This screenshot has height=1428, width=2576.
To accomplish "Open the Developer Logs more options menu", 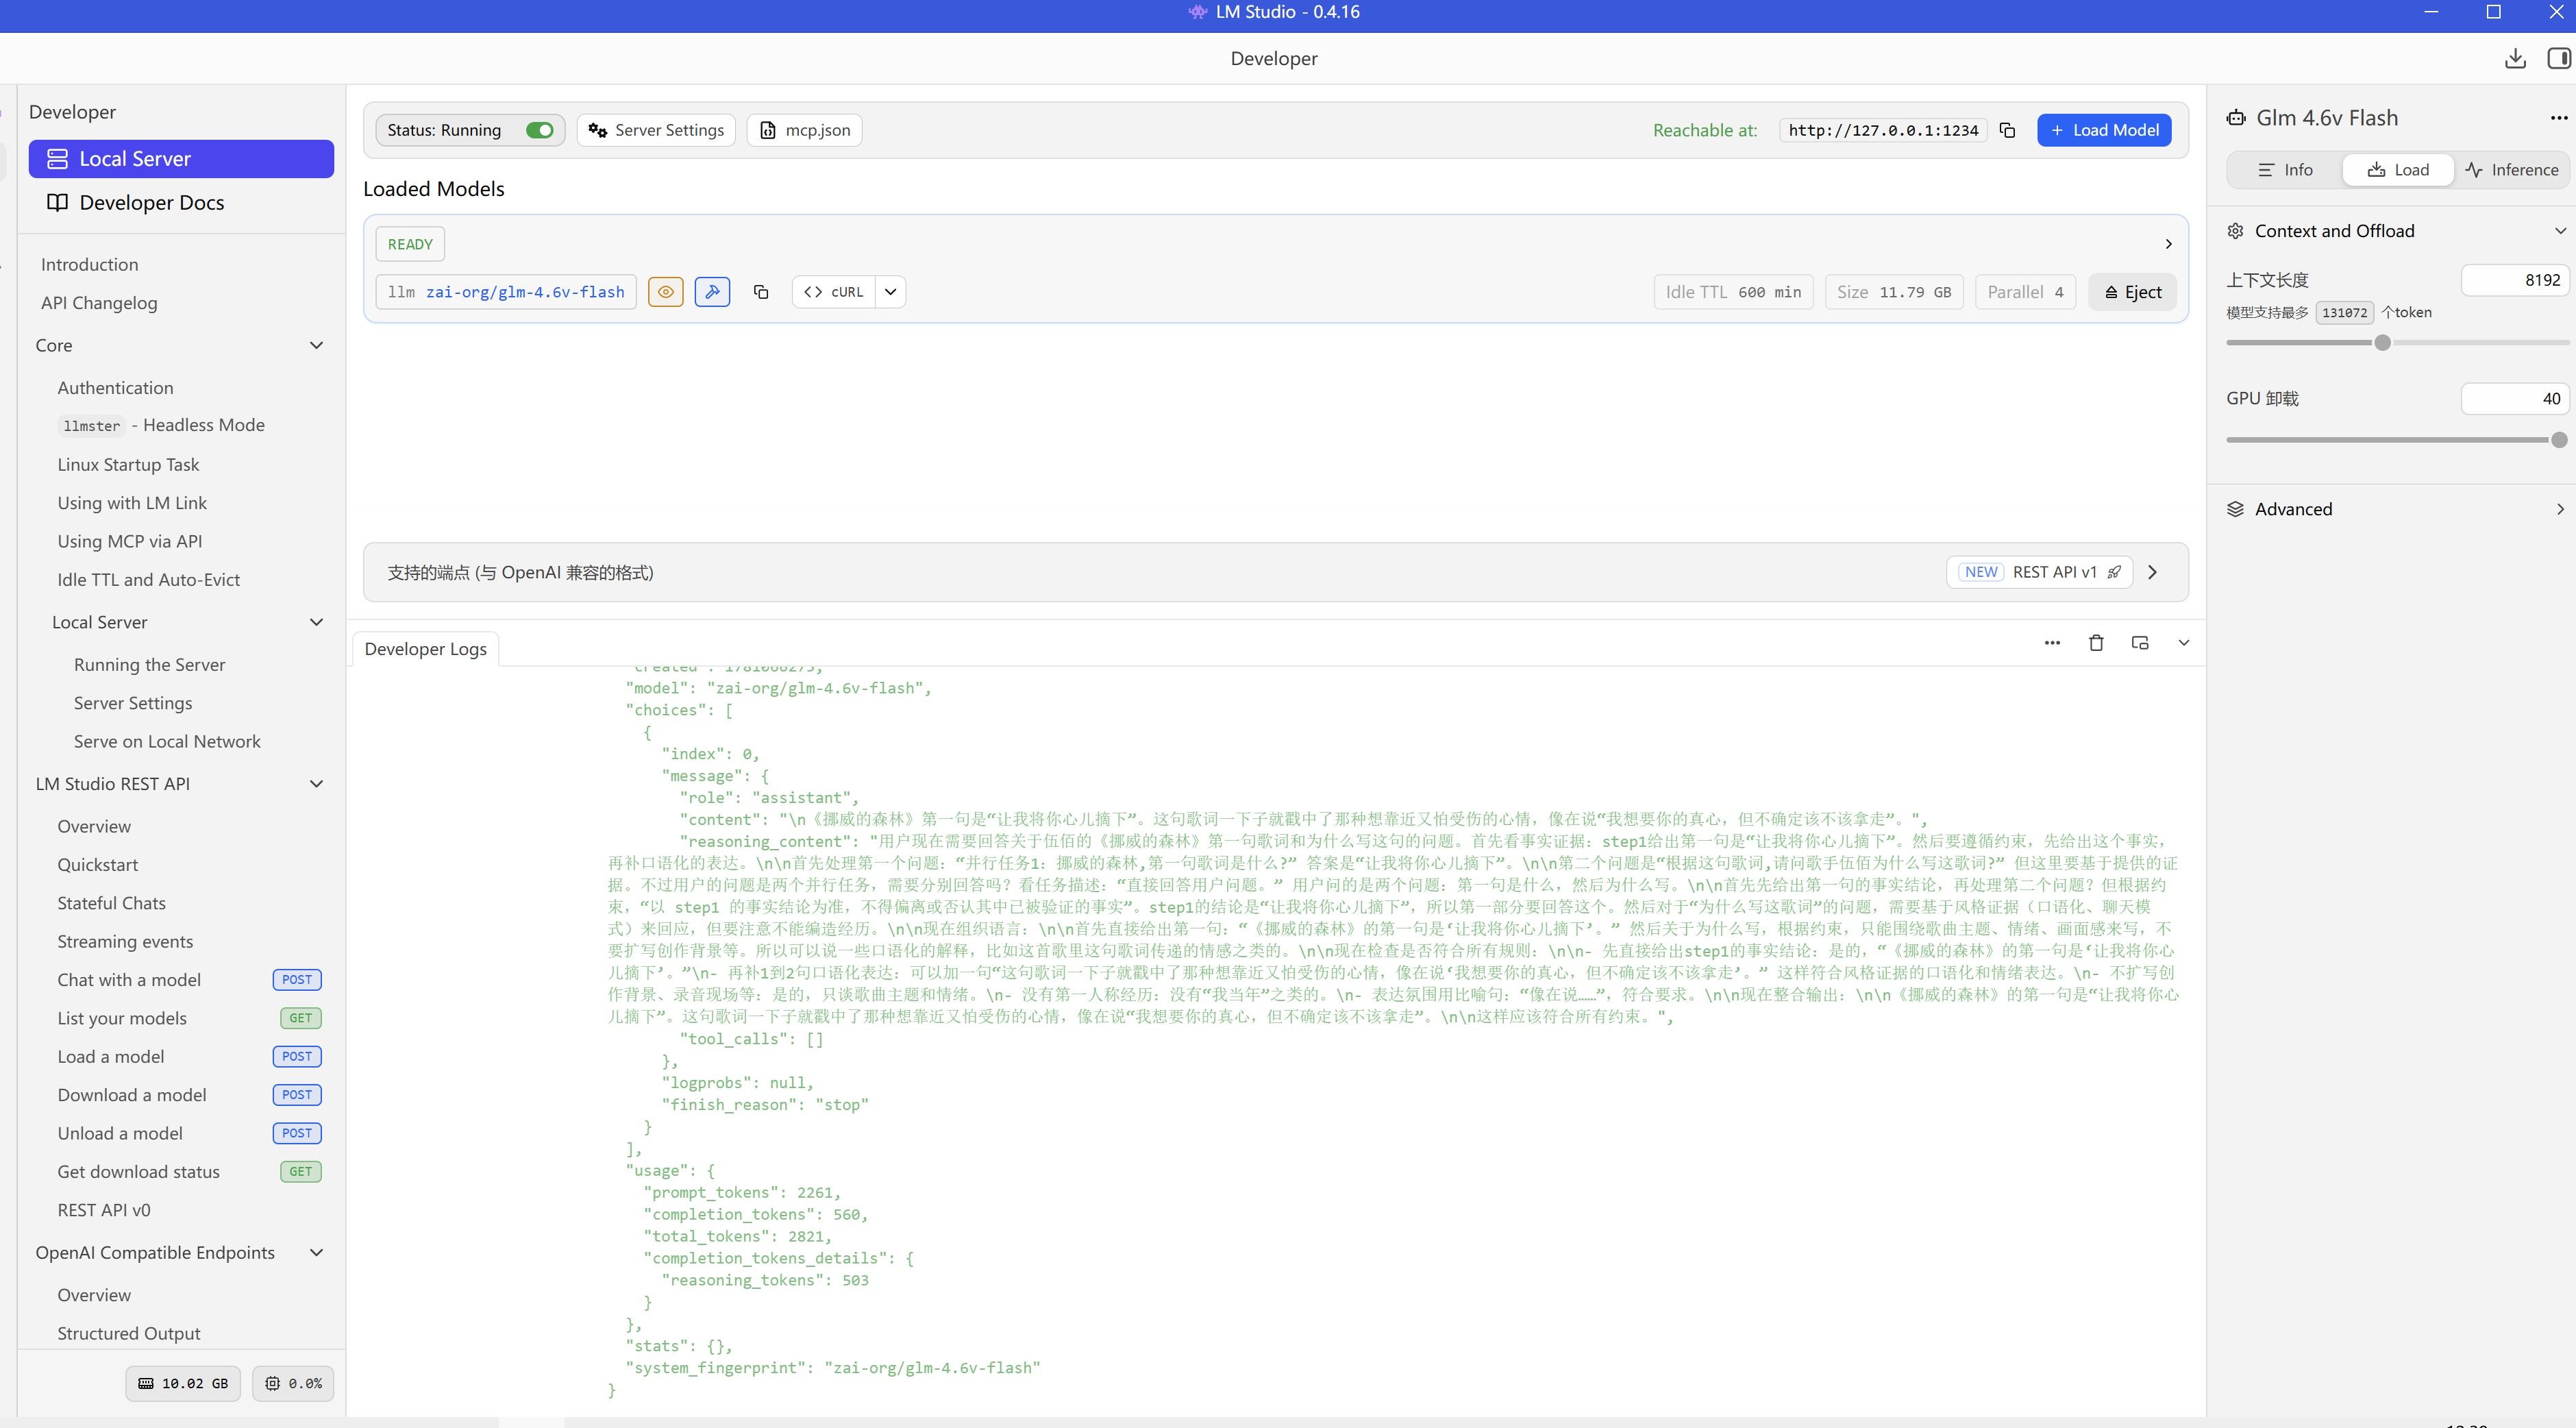I will click(x=2052, y=643).
